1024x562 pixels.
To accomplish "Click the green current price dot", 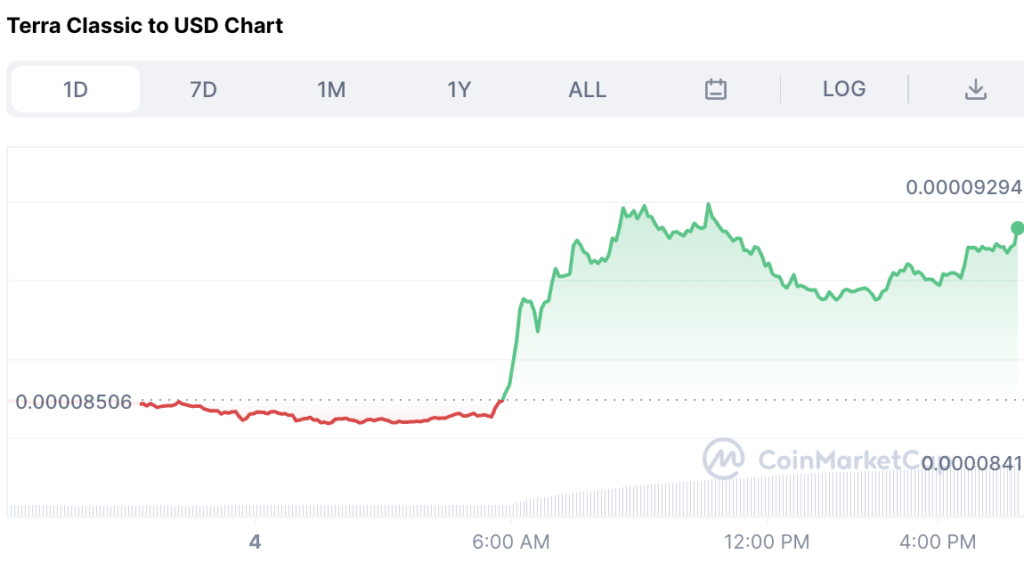I will tap(1017, 228).
